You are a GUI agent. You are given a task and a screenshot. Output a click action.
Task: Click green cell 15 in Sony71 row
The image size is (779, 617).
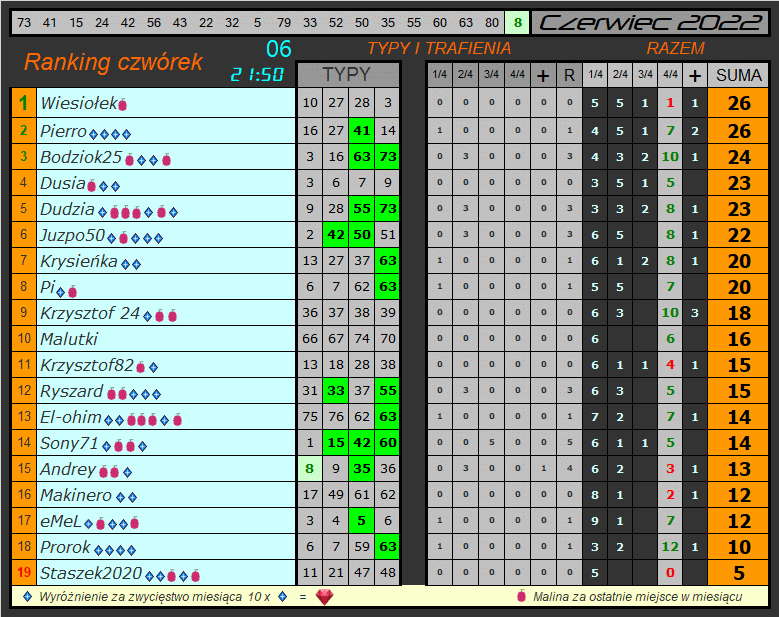(336, 442)
